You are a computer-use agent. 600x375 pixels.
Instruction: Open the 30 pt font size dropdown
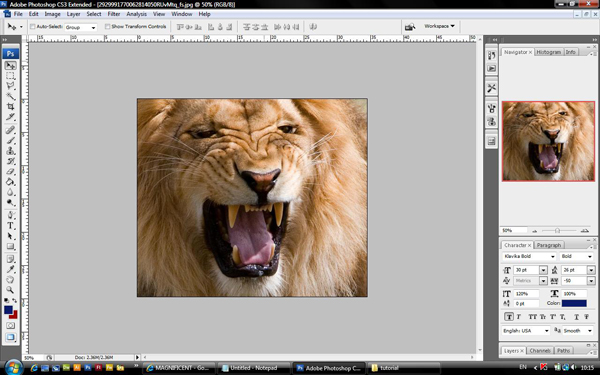[543, 270]
